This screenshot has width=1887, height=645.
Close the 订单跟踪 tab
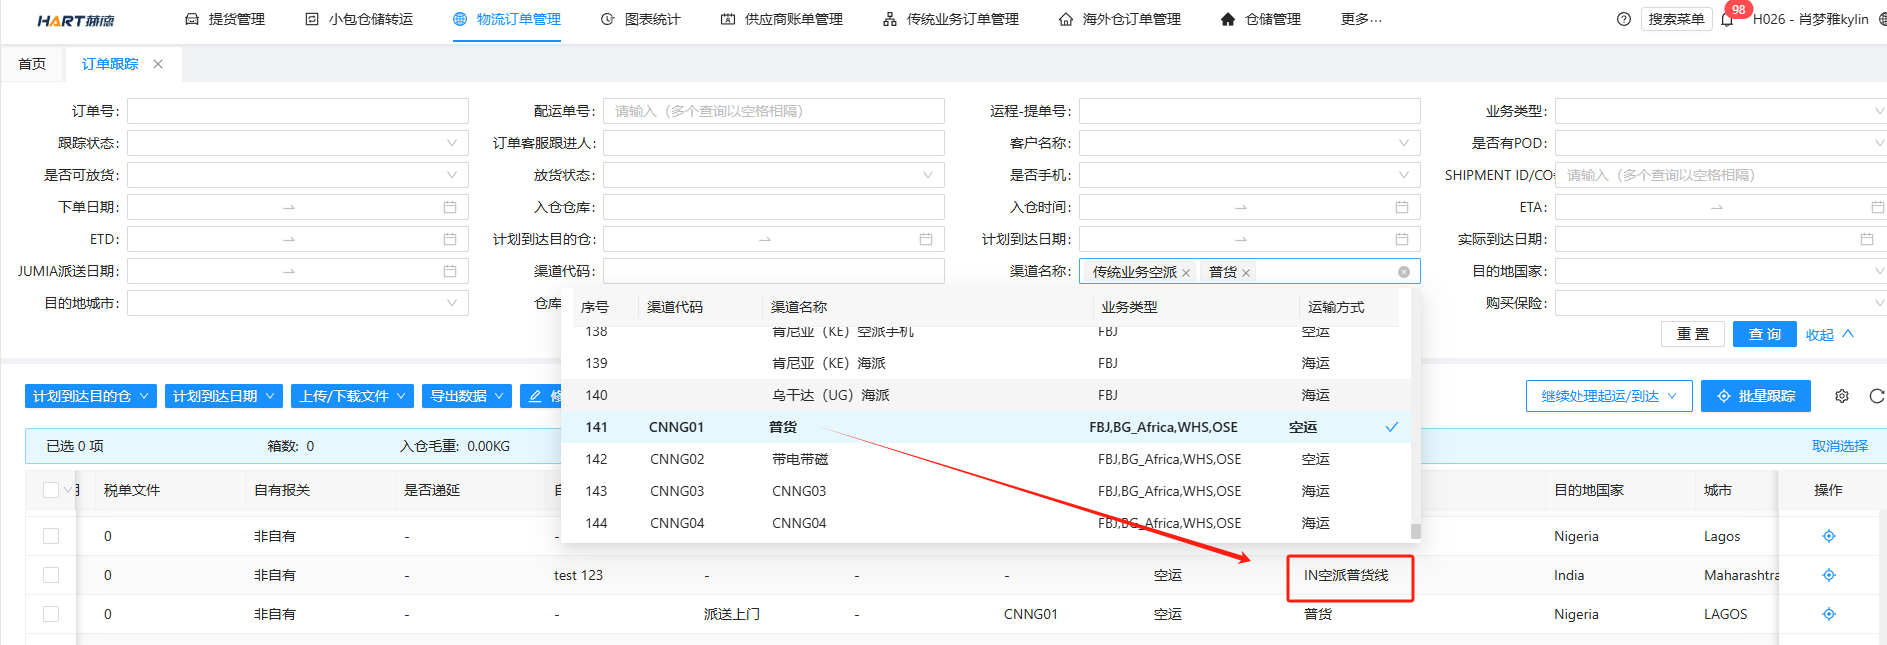coord(158,64)
